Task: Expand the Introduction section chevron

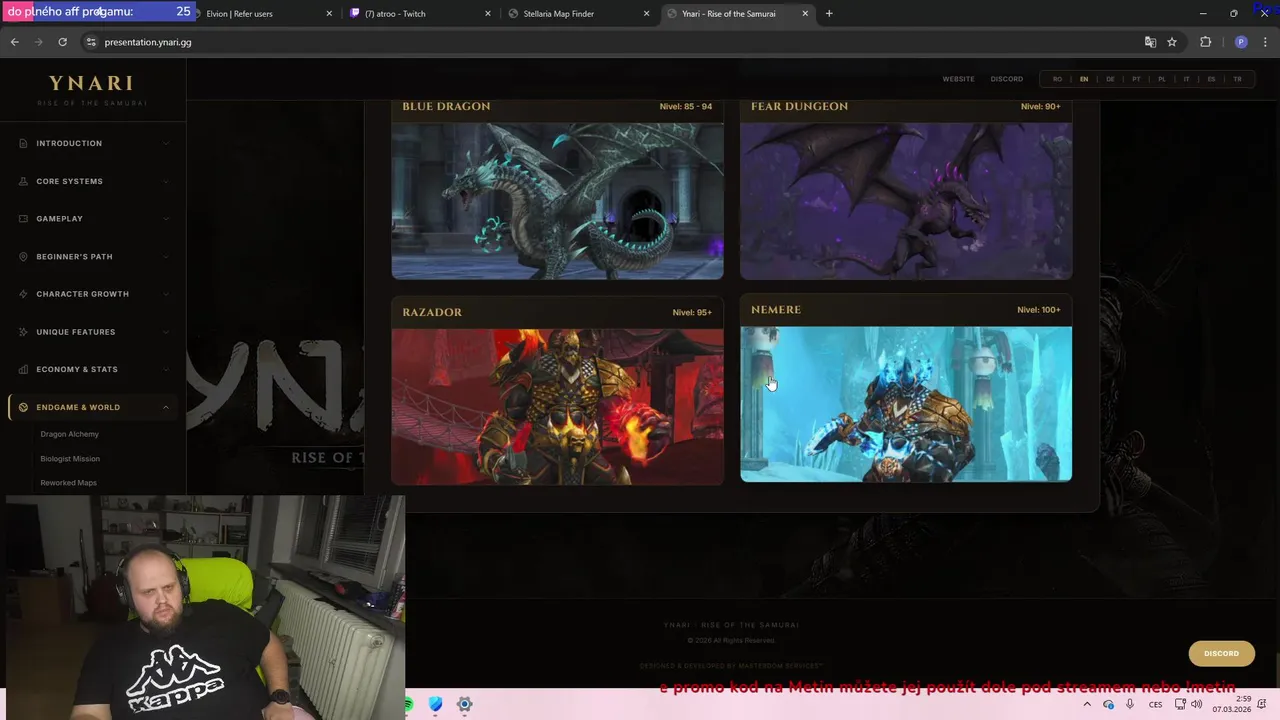Action: [x=166, y=143]
